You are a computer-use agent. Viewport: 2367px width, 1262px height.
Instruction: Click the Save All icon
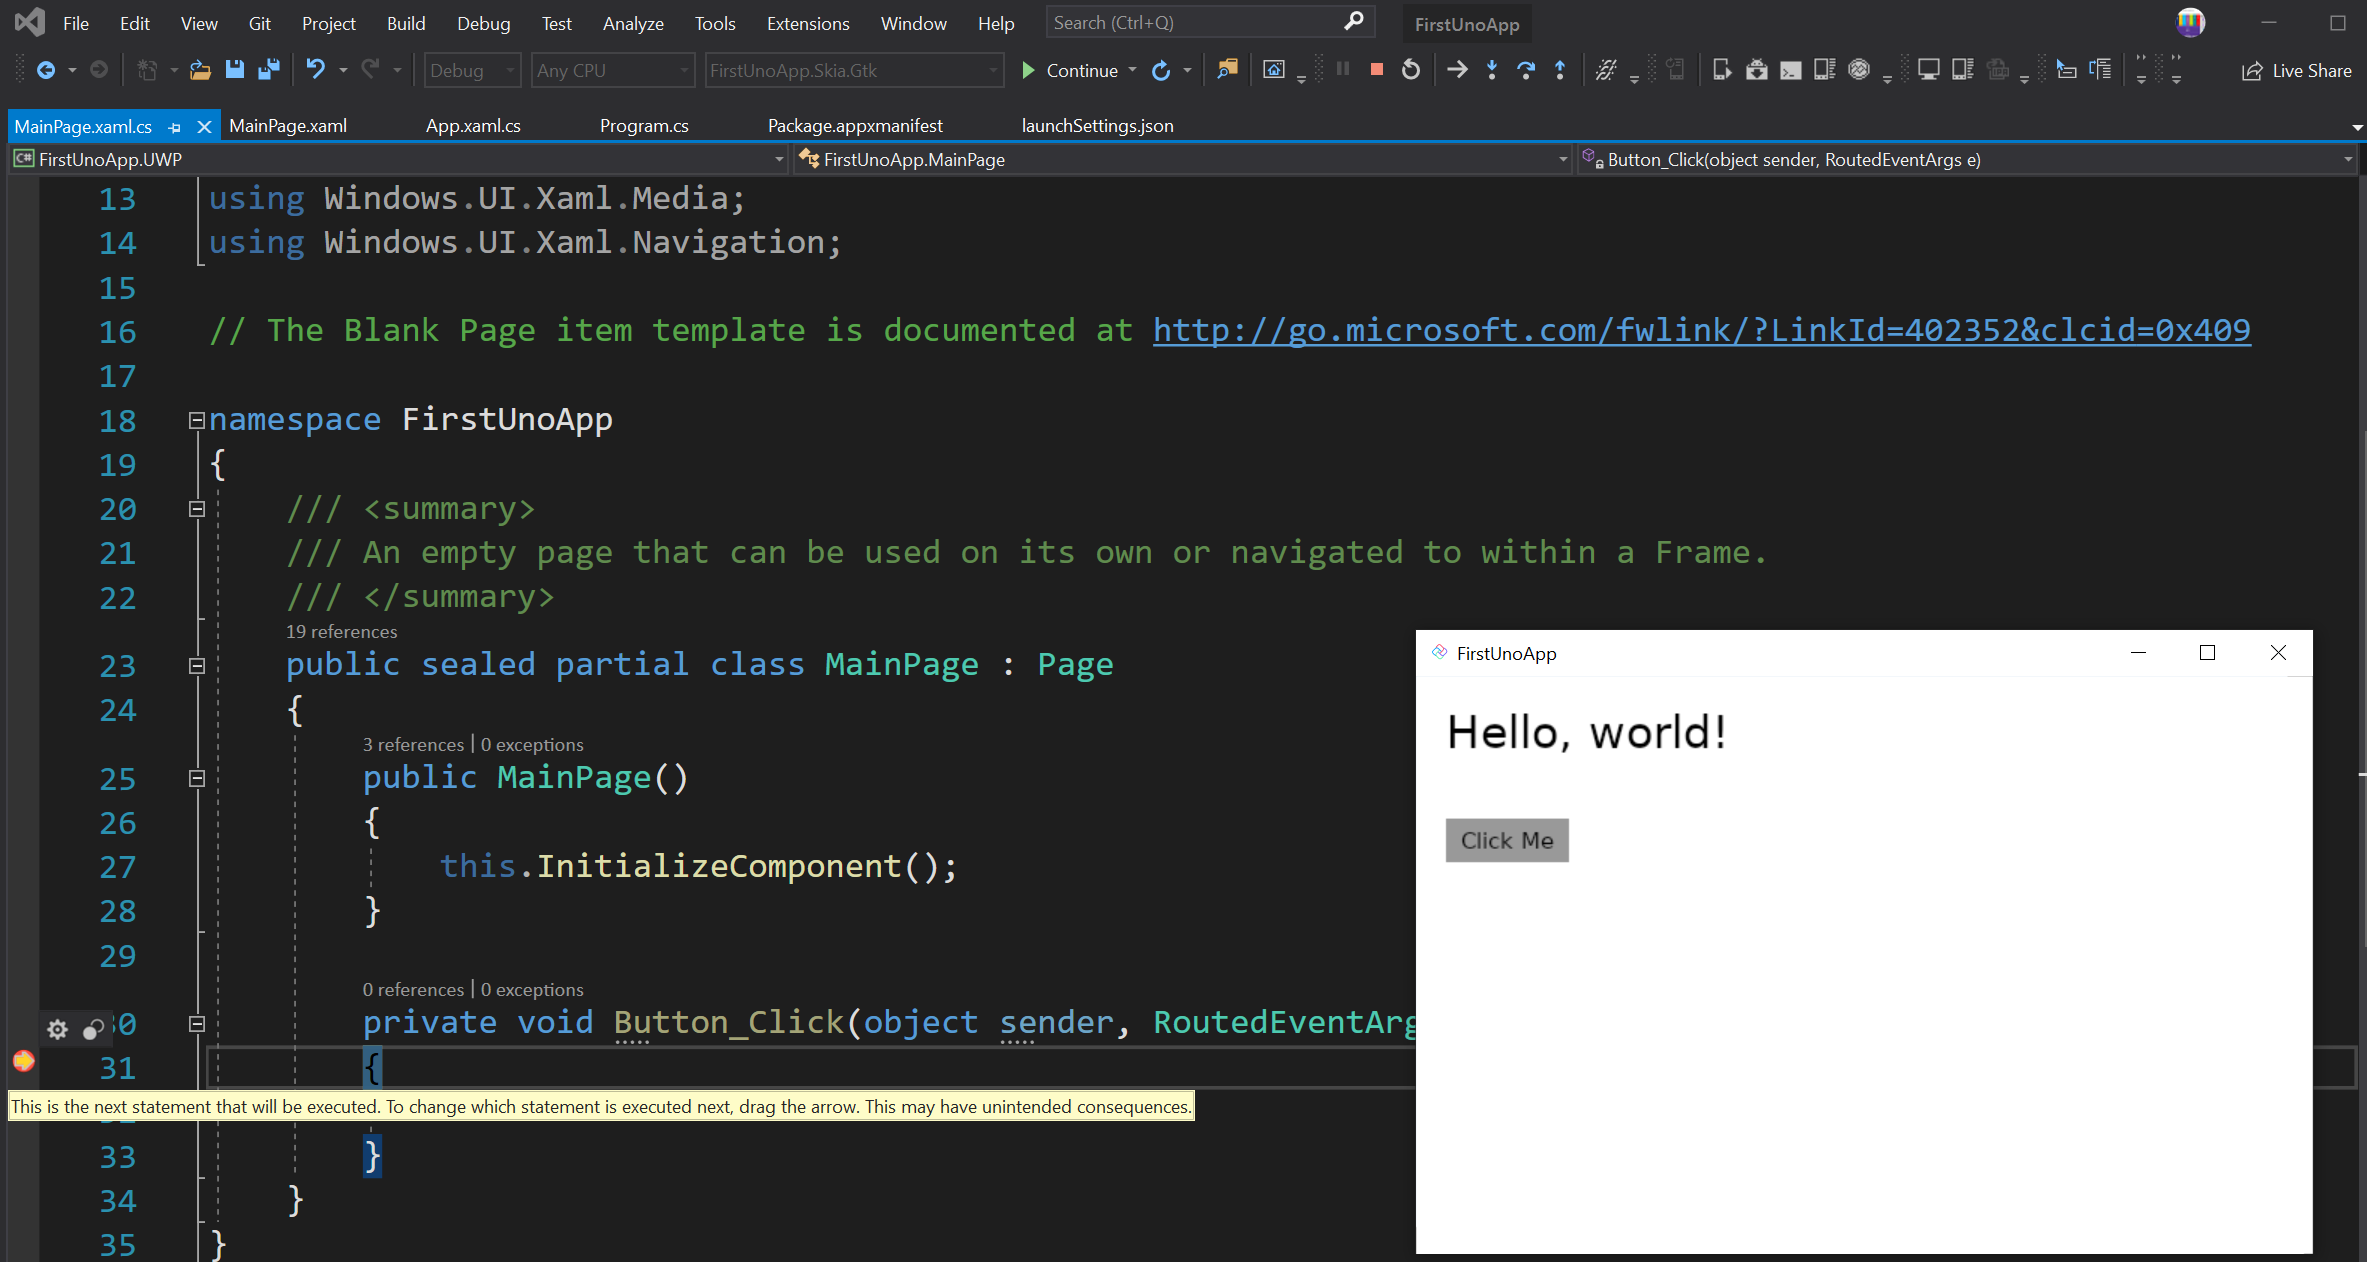pyautogui.click(x=268, y=70)
